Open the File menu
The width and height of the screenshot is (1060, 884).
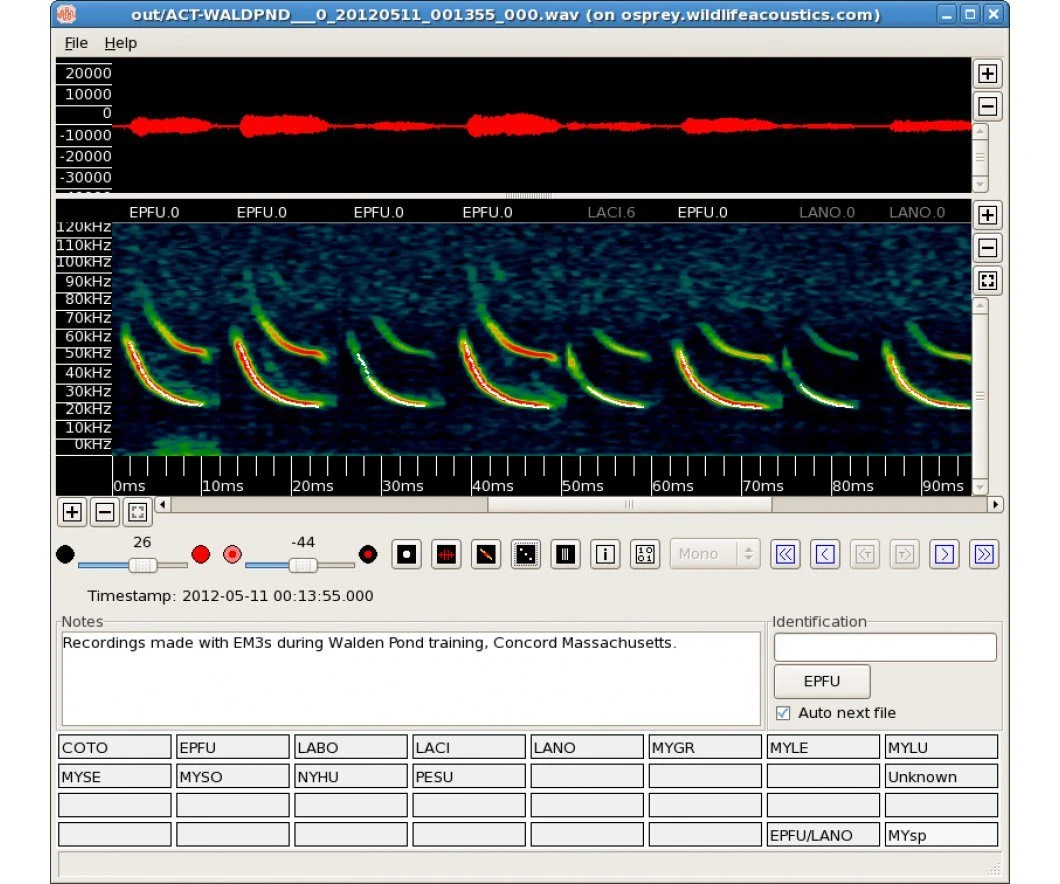(x=76, y=43)
